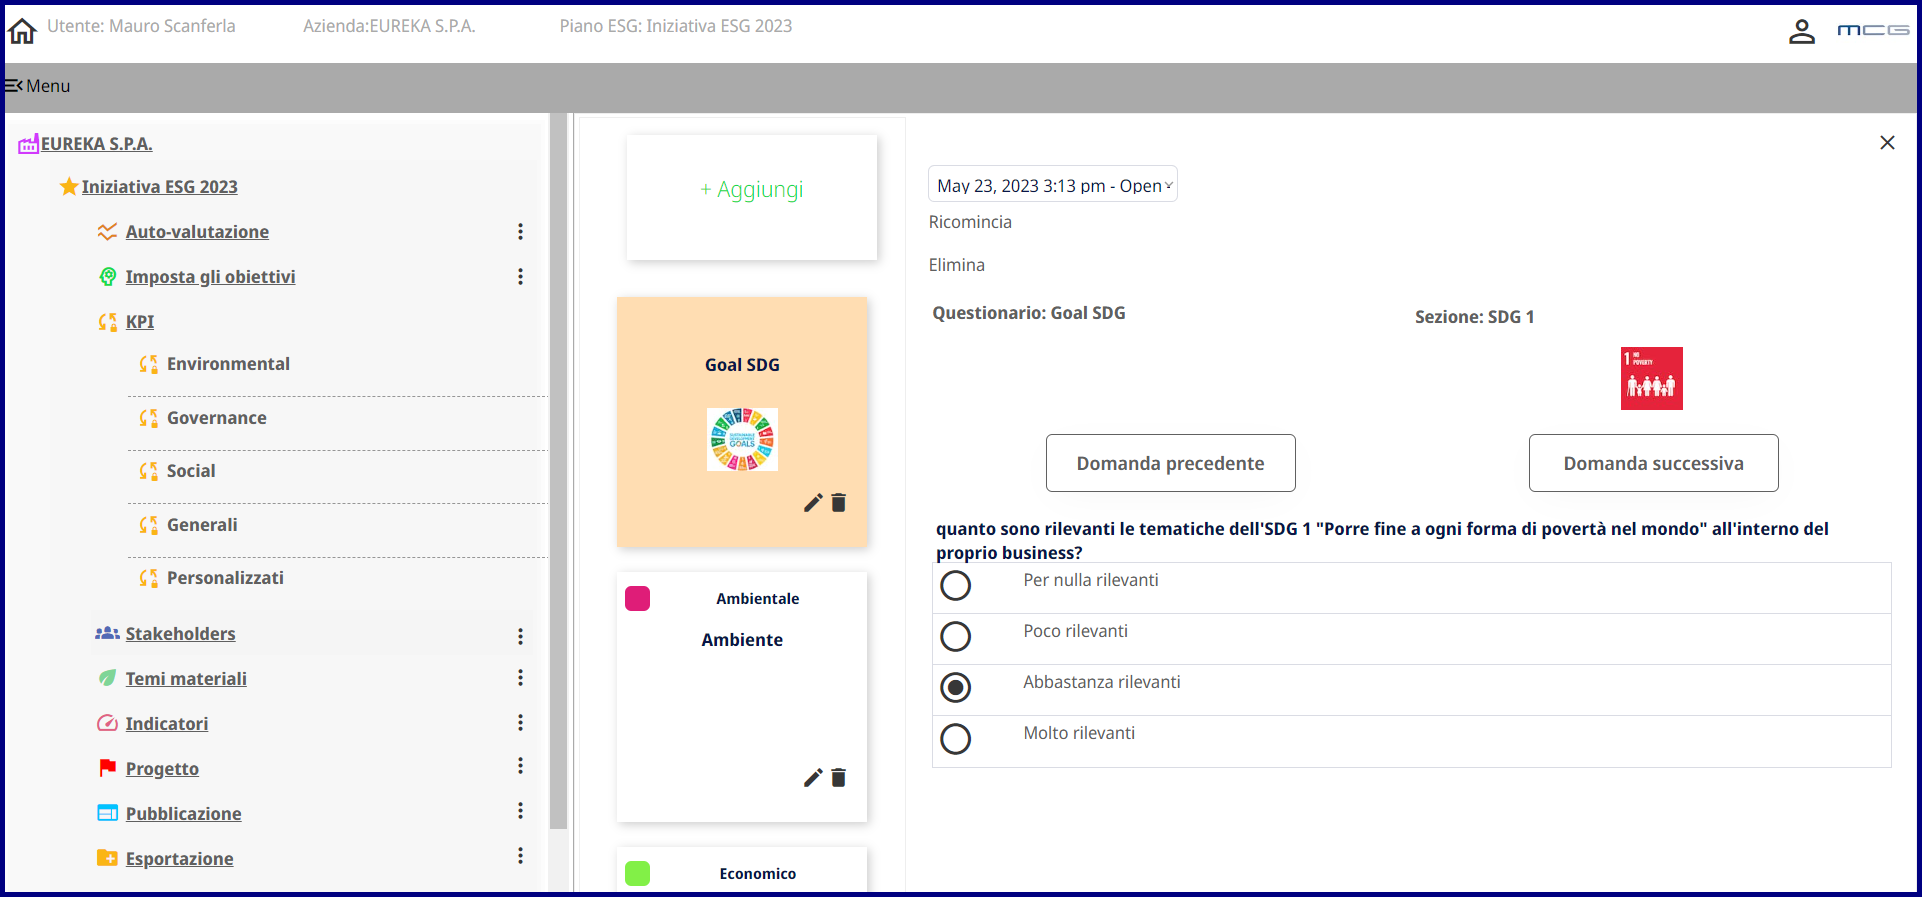
Task: Open the user account icon
Action: coord(1801,32)
